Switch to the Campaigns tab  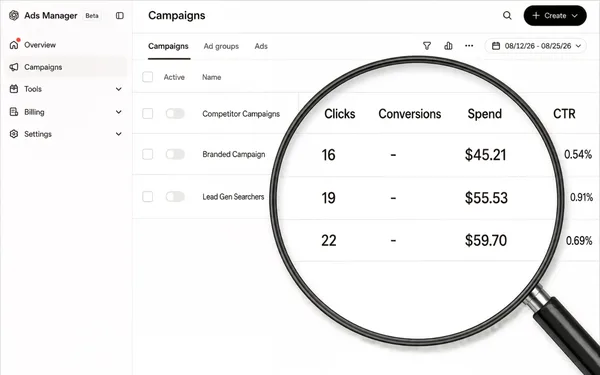(168, 46)
